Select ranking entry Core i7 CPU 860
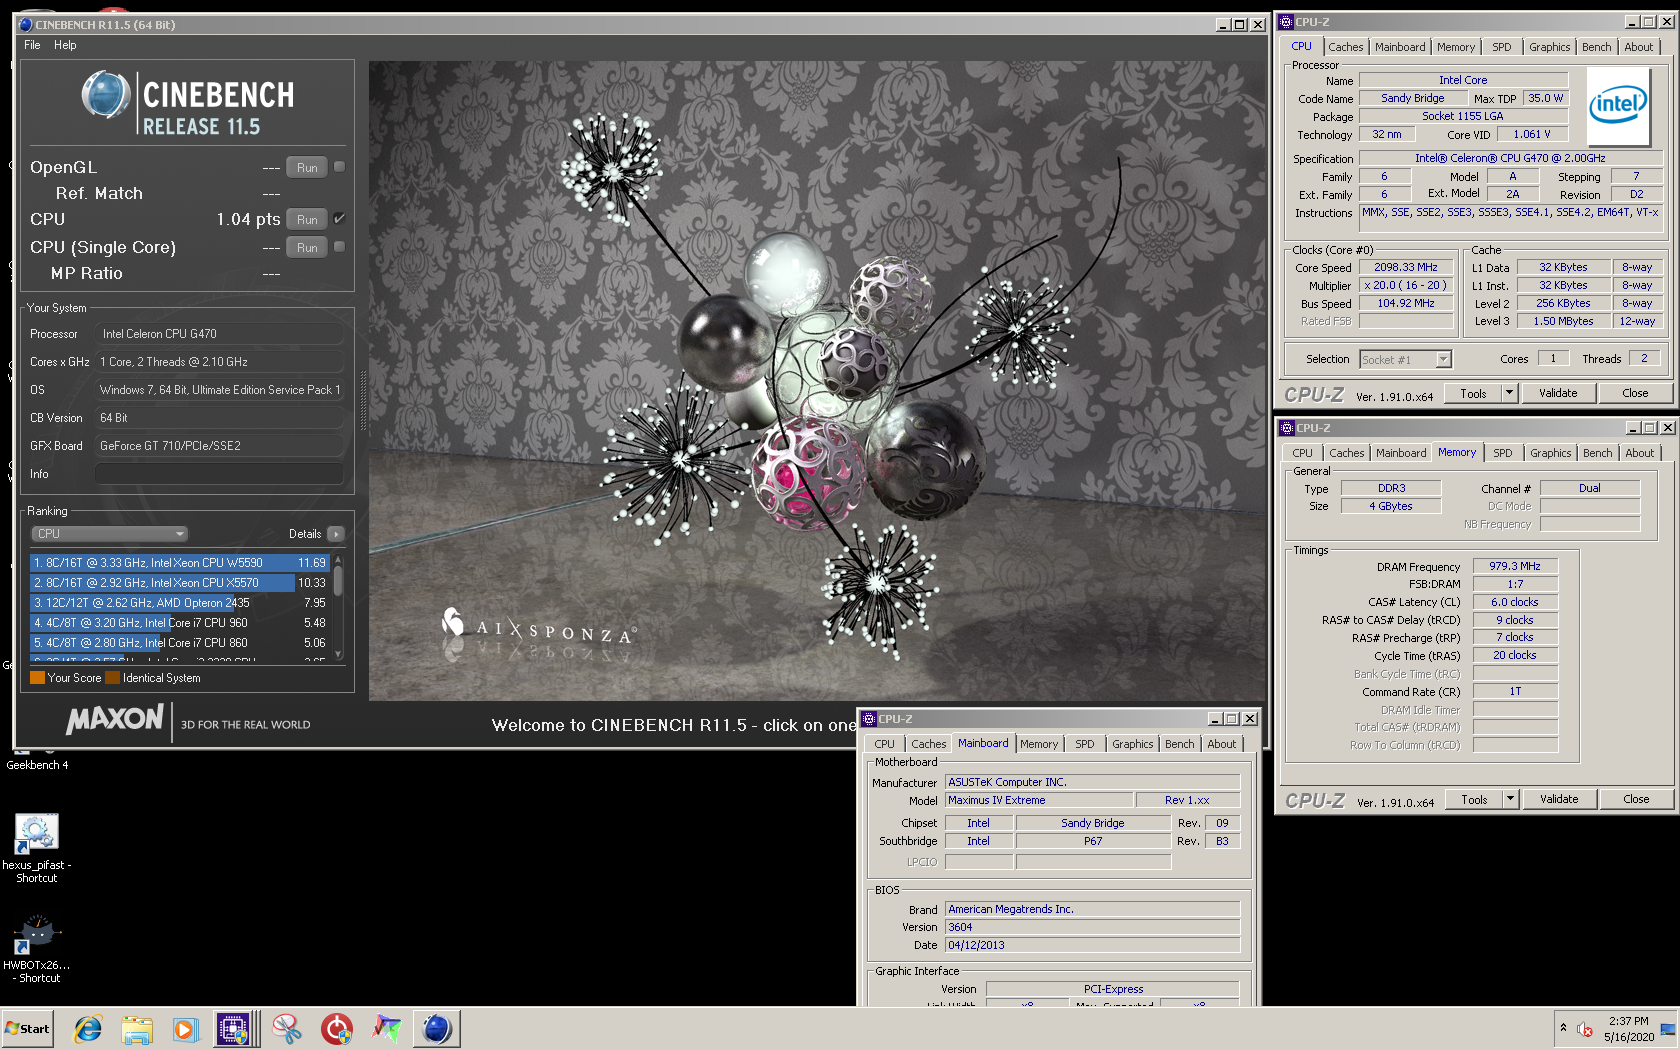This screenshot has height=1050, width=1680. [180, 643]
